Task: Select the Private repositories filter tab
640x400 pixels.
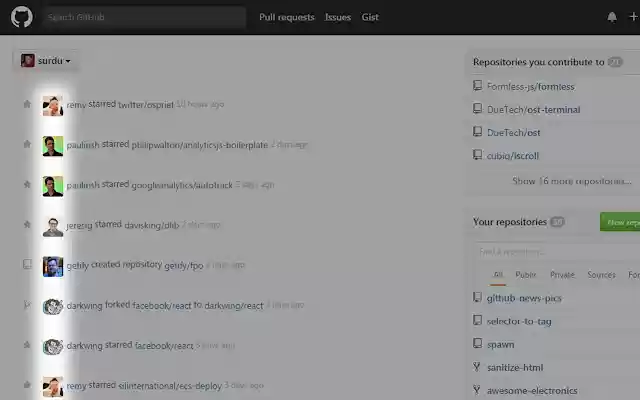Action: [562, 275]
